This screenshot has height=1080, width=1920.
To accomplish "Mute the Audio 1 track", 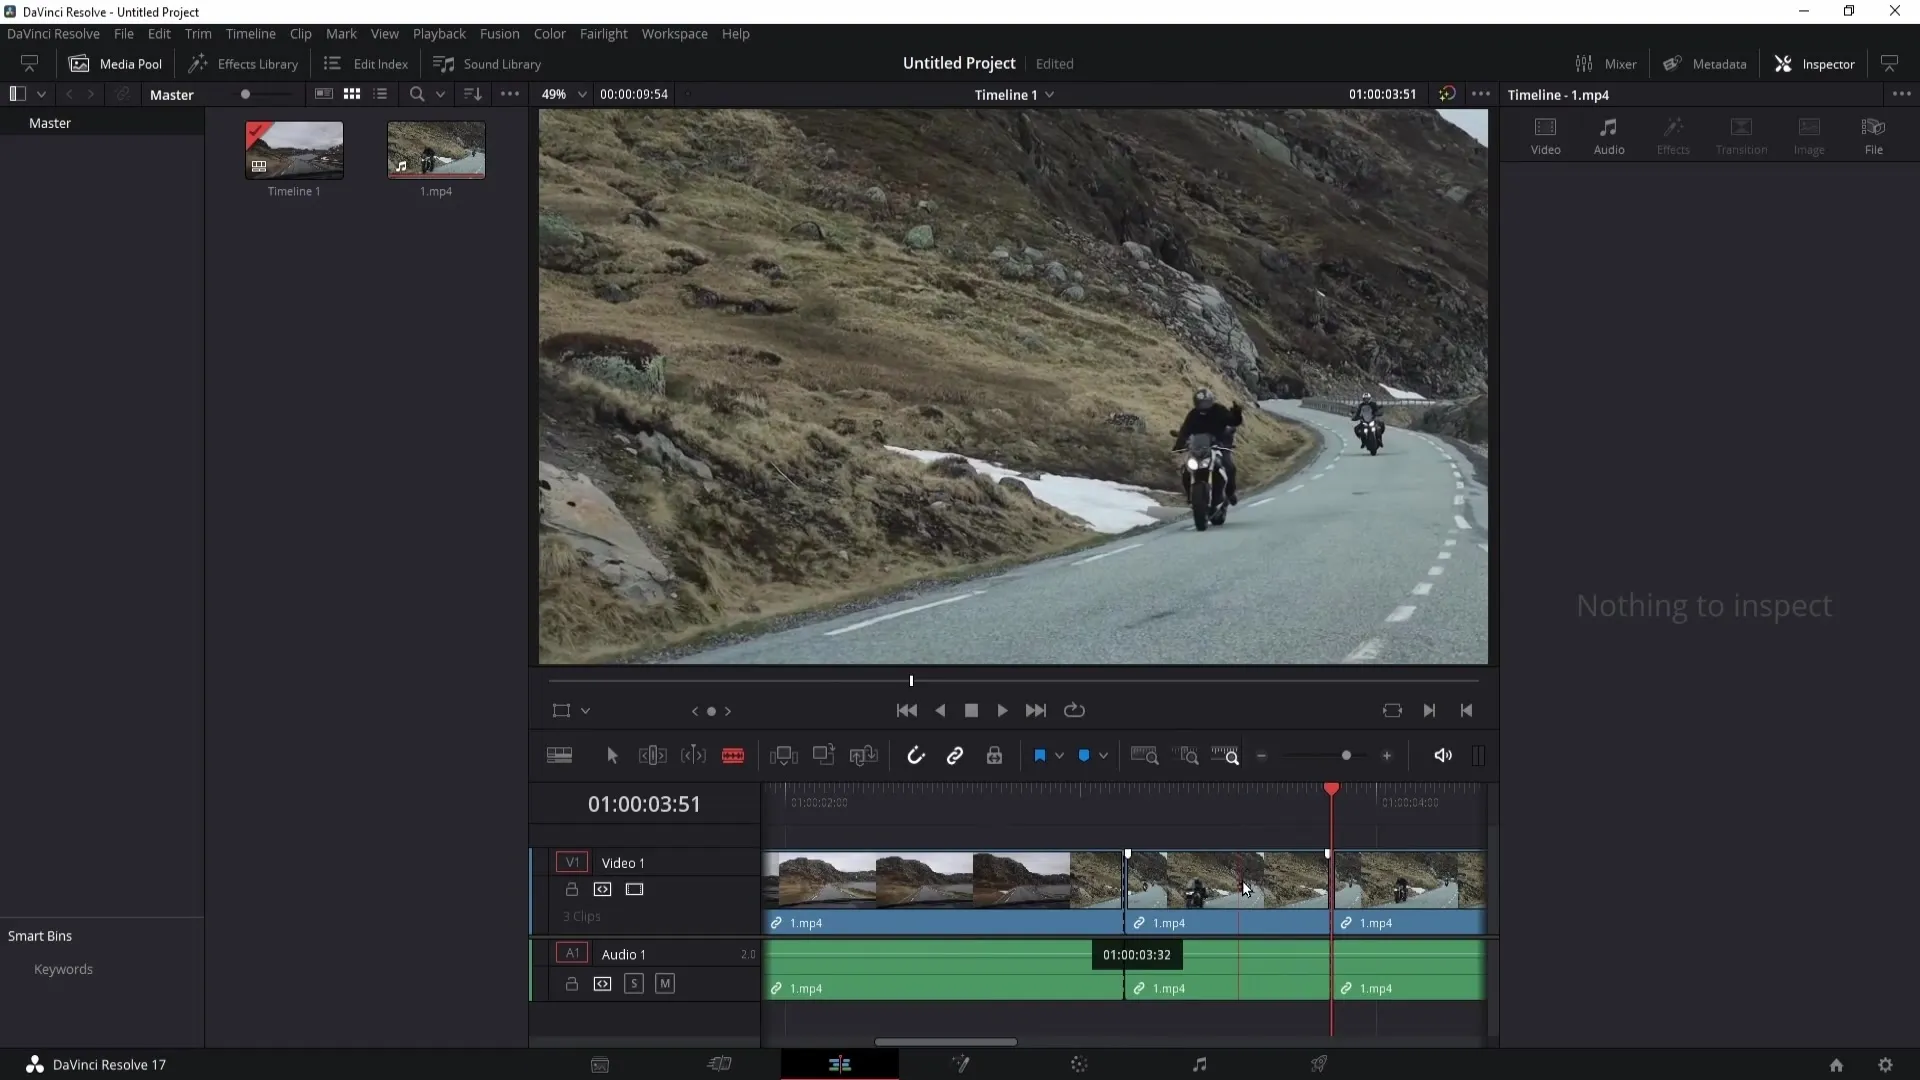I will (x=665, y=984).
